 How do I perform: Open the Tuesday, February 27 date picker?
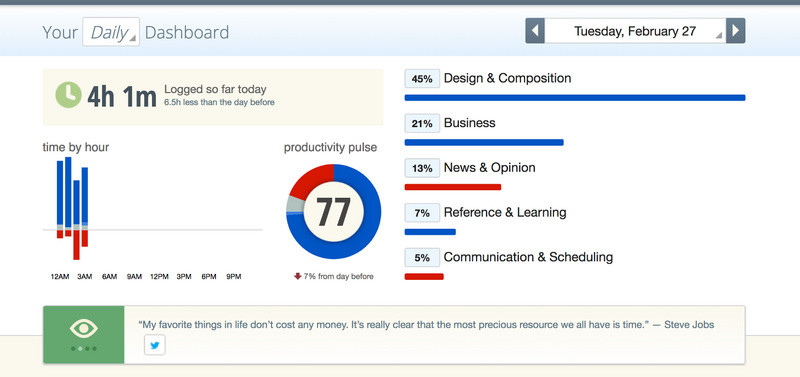(x=635, y=31)
